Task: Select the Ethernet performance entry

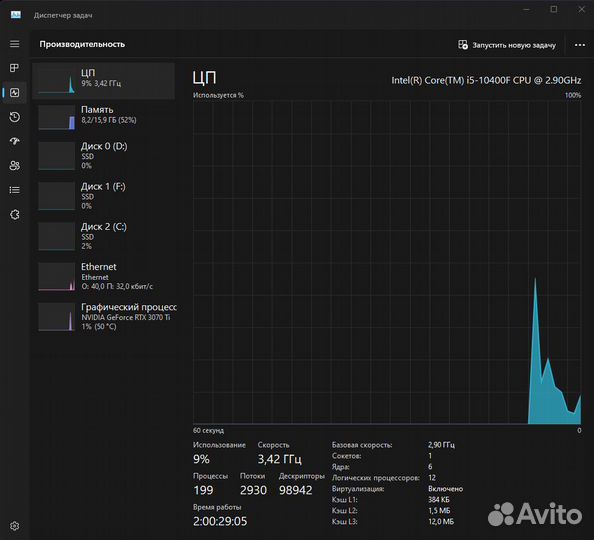Action: [103, 276]
